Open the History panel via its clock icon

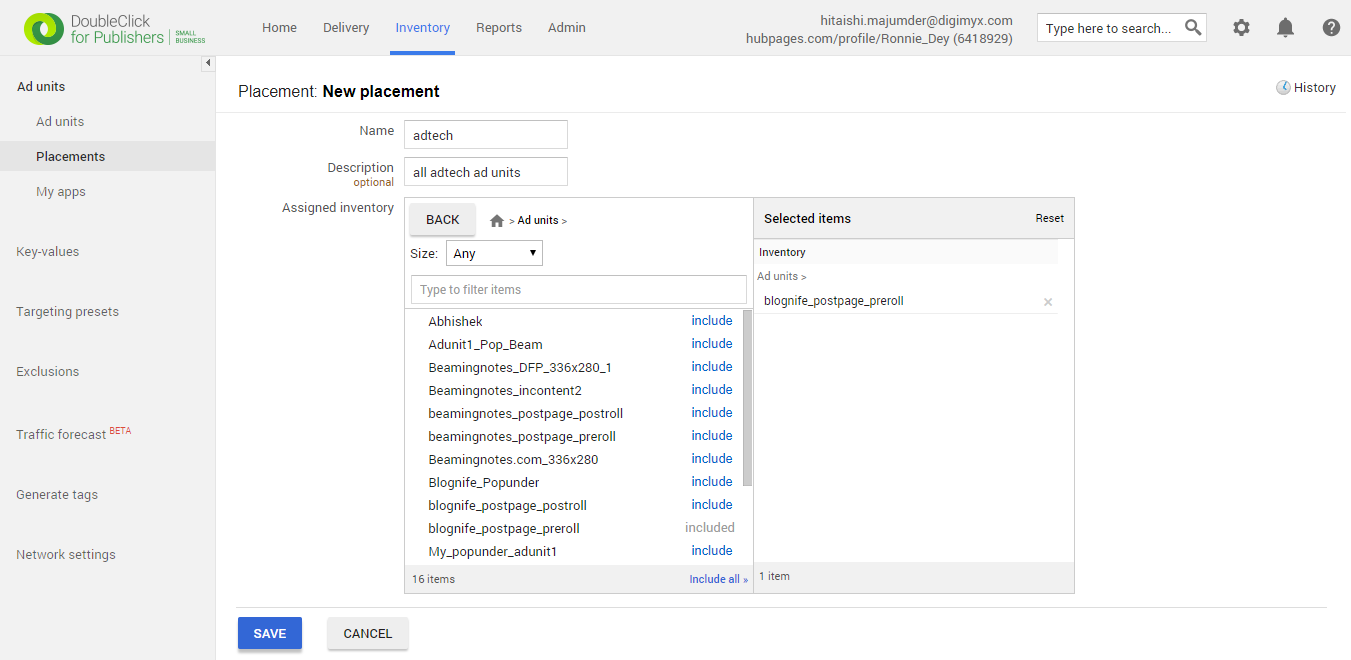coord(1283,88)
